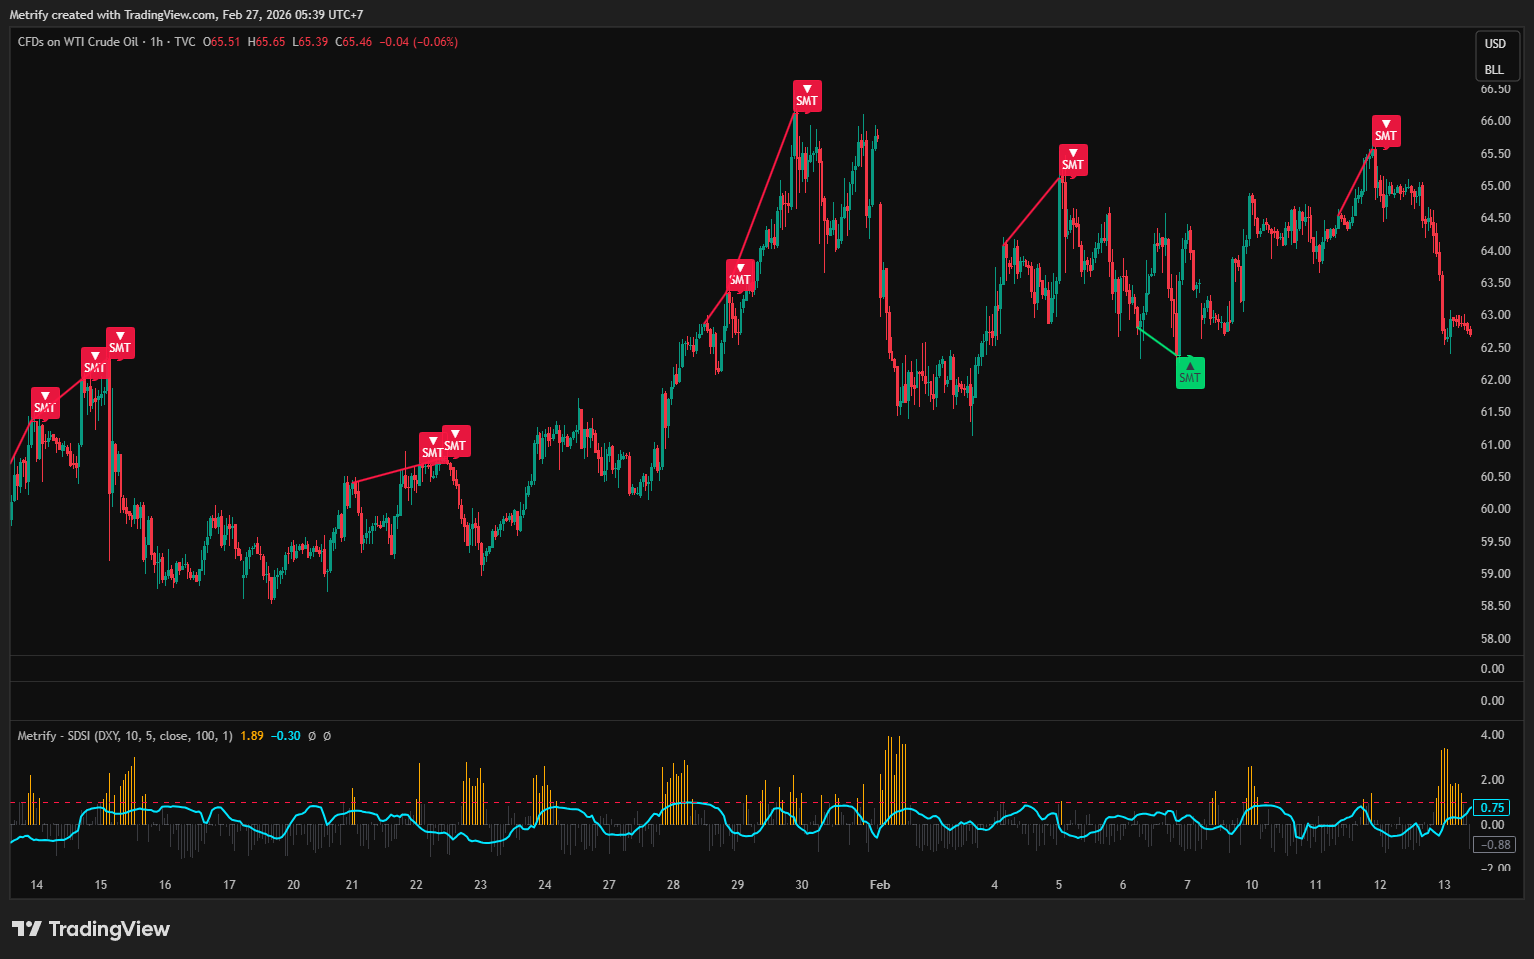Screen dimensions: 1534x959
Task: Select the red SMT marker at the Feb 12 high
Action: [x=1386, y=130]
